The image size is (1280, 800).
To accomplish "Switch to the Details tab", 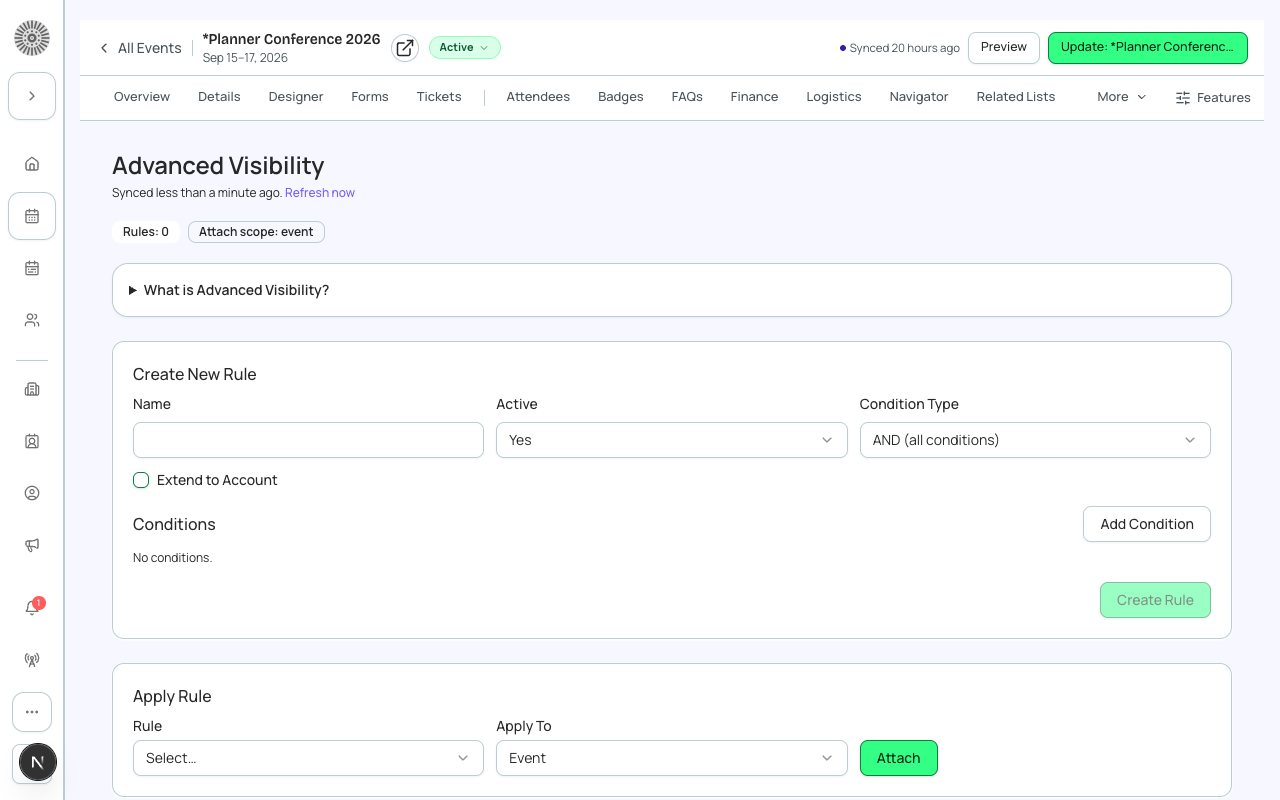I will coord(219,97).
